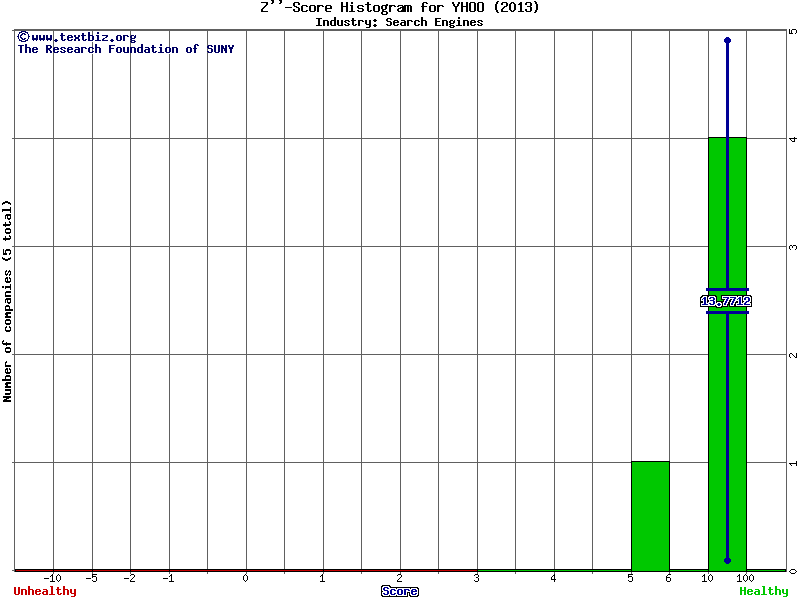Click the 3 tick label on the x-axis
800x600 pixels.
[x=477, y=578]
